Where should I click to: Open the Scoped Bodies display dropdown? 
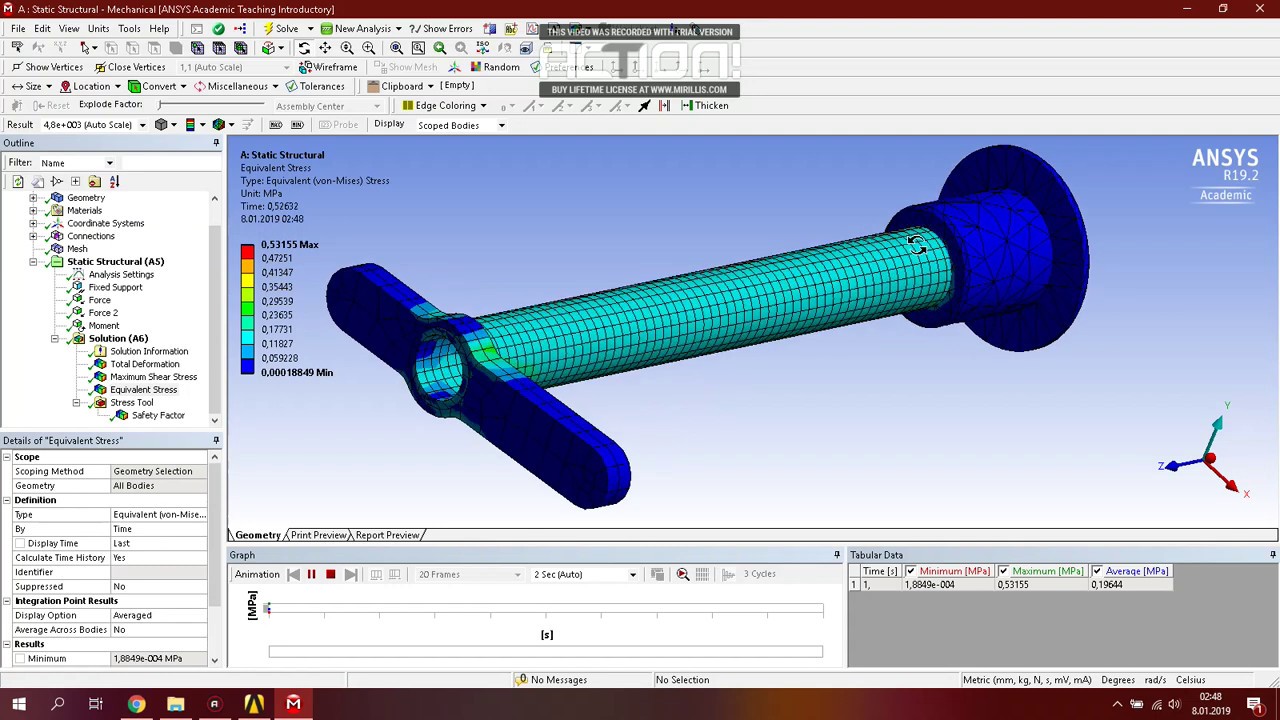tap(501, 126)
